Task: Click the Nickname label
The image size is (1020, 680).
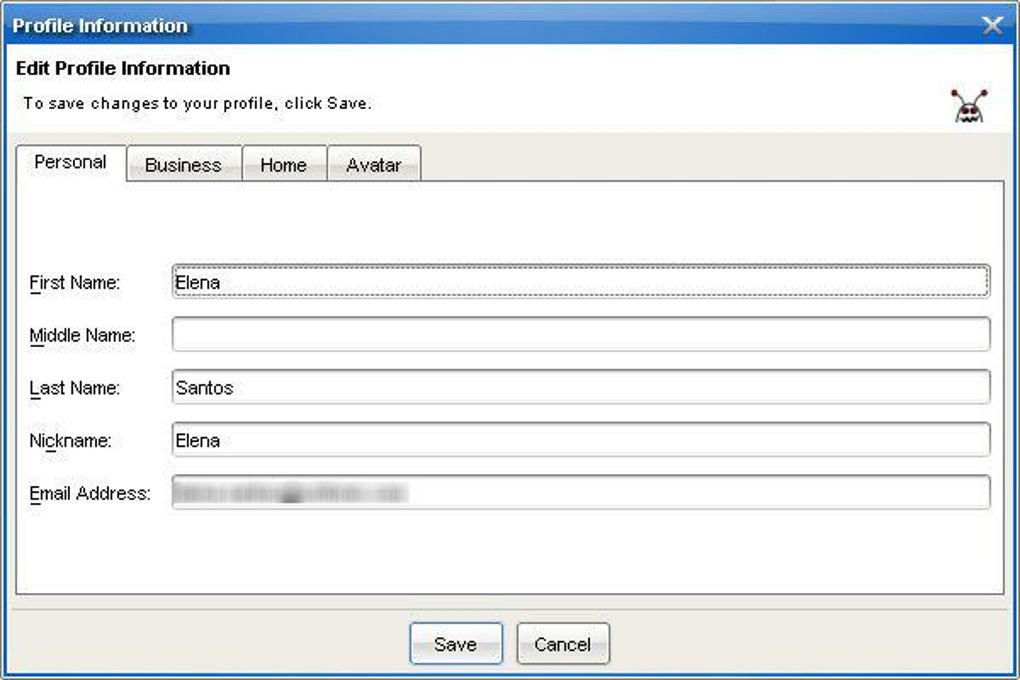Action: 70,441
